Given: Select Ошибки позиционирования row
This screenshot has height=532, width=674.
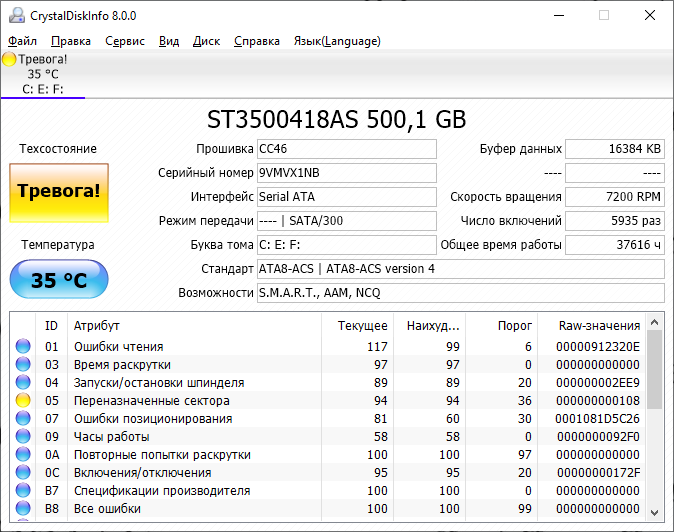Looking at the screenshot, I should click(x=328, y=419).
